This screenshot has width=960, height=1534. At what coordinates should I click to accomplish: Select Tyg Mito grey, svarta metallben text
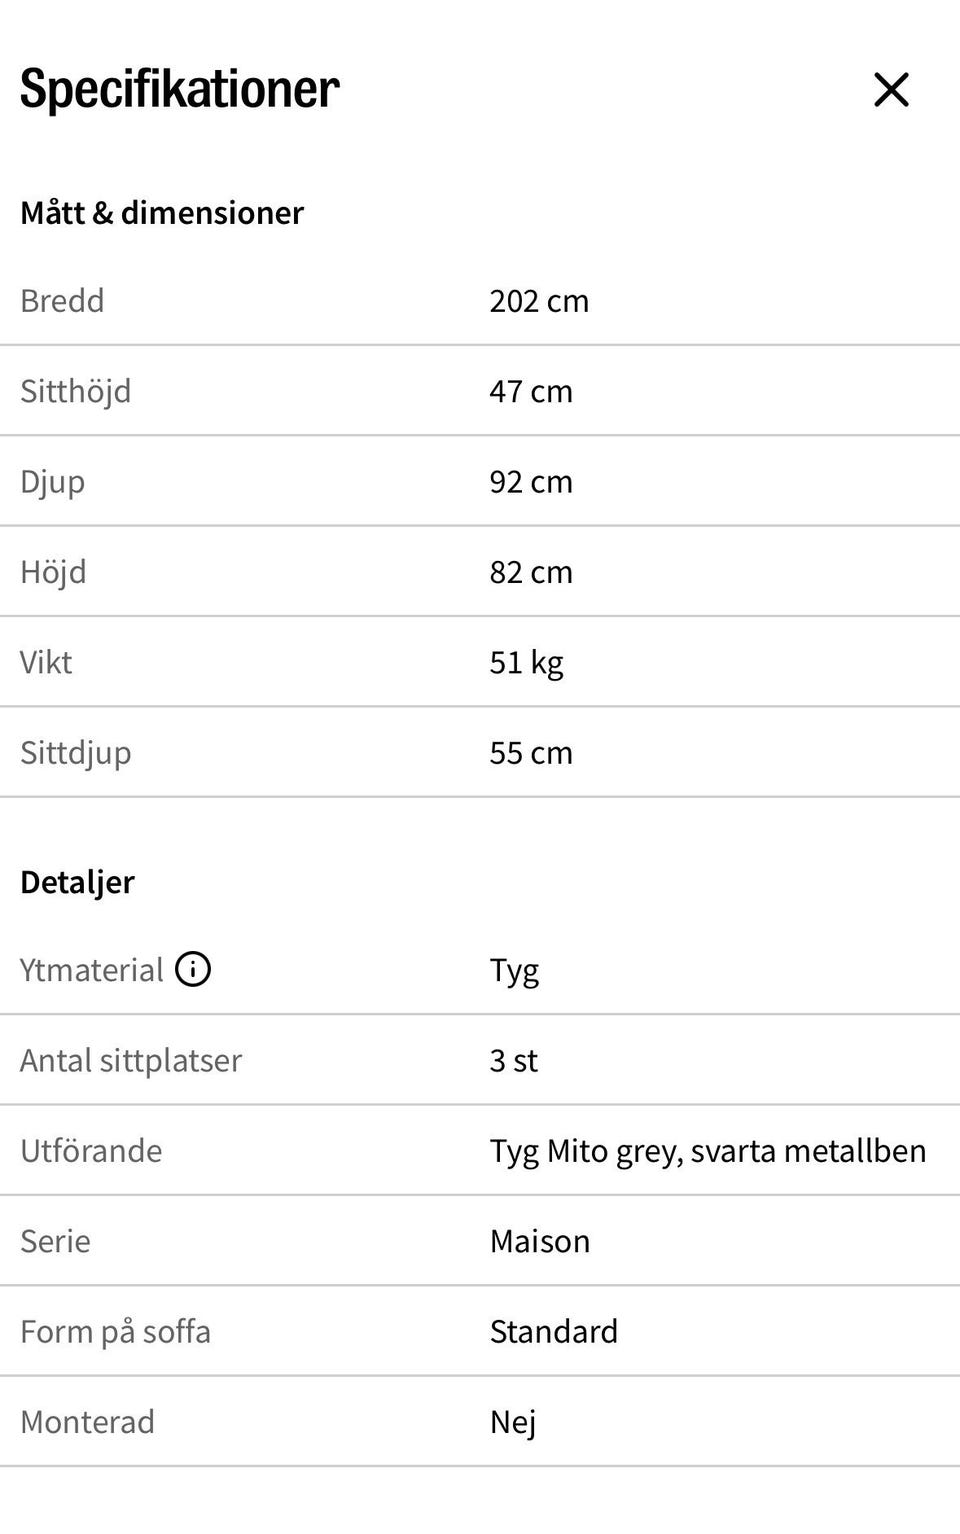click(x=708, y=1152)
